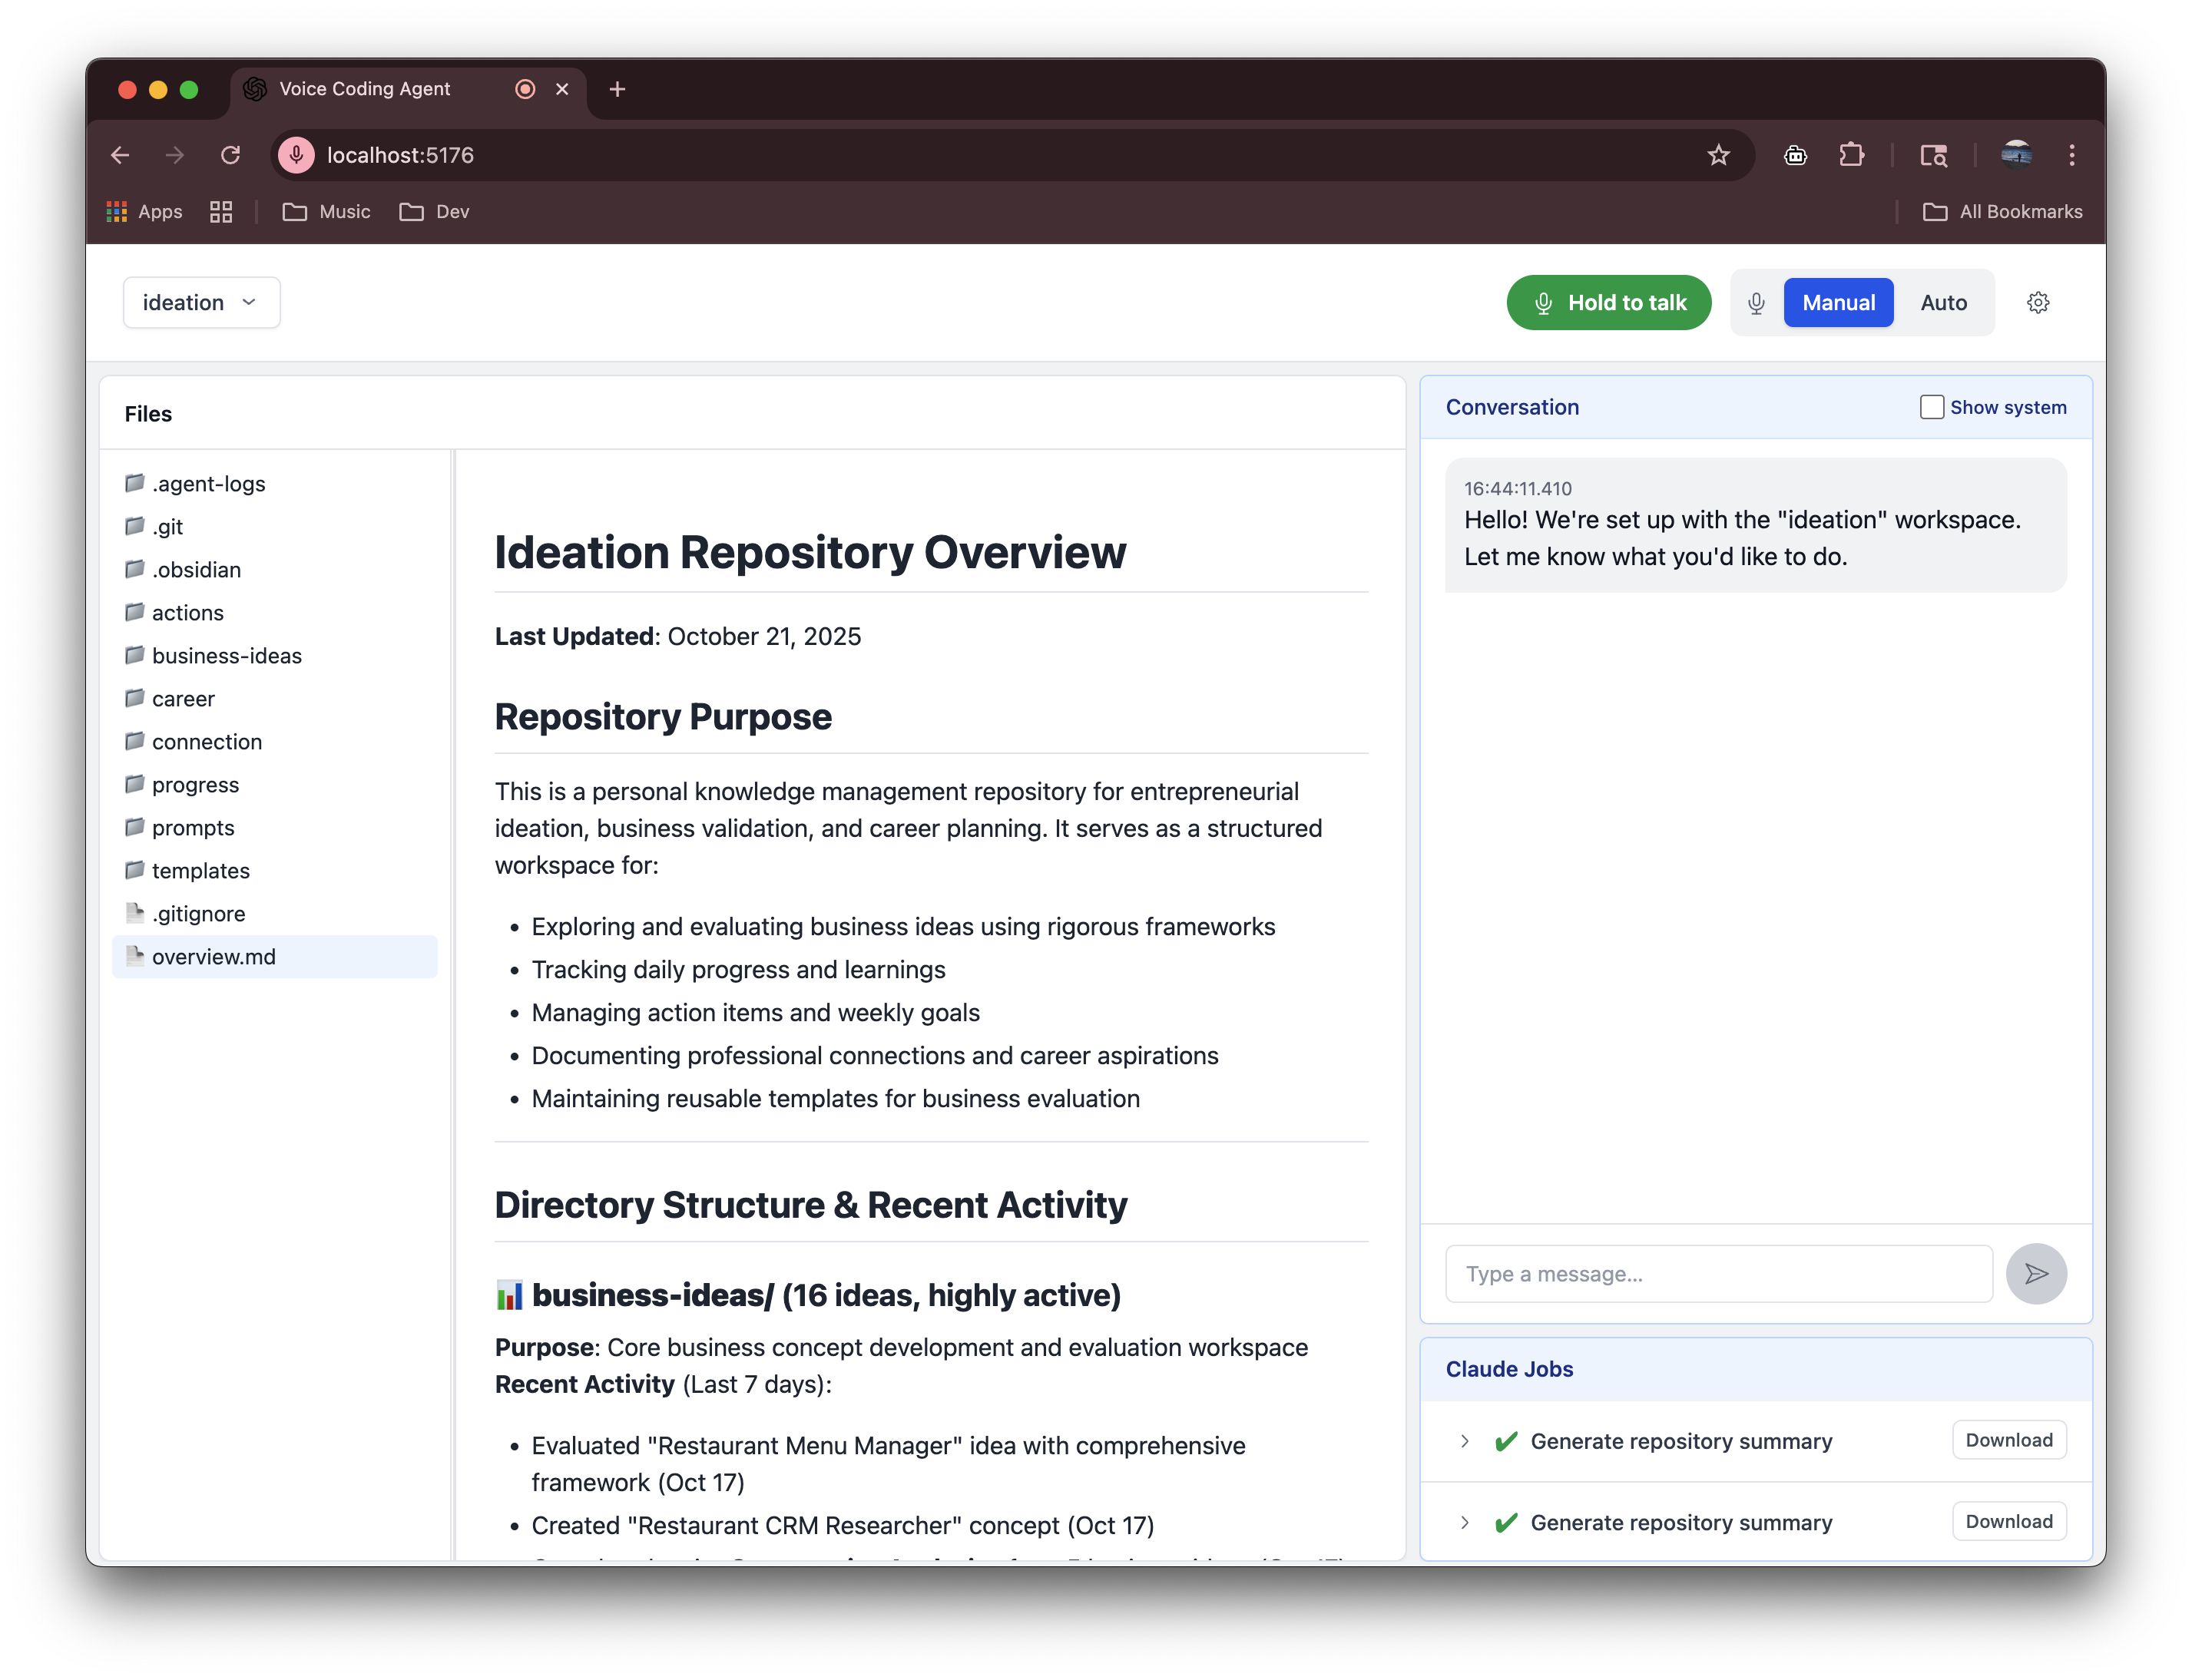The width and height of the screenshot is (2192, 1680).
Task: Open the ideation workspace dropdown
Action: (x=201, y=303)
